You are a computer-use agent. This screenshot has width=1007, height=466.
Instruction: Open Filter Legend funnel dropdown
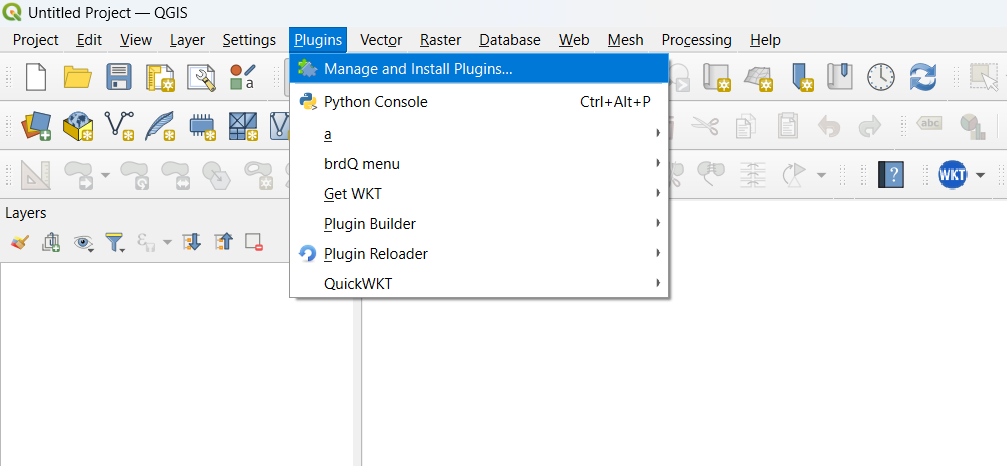116,243
